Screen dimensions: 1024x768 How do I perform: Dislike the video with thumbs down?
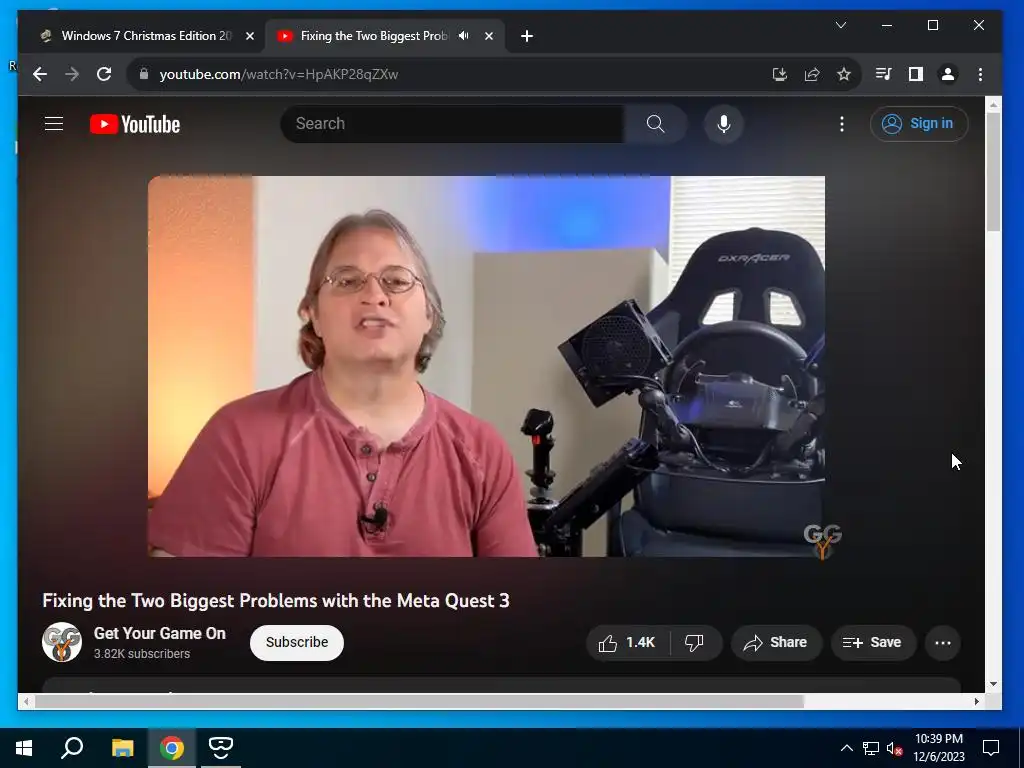(695, 643)
